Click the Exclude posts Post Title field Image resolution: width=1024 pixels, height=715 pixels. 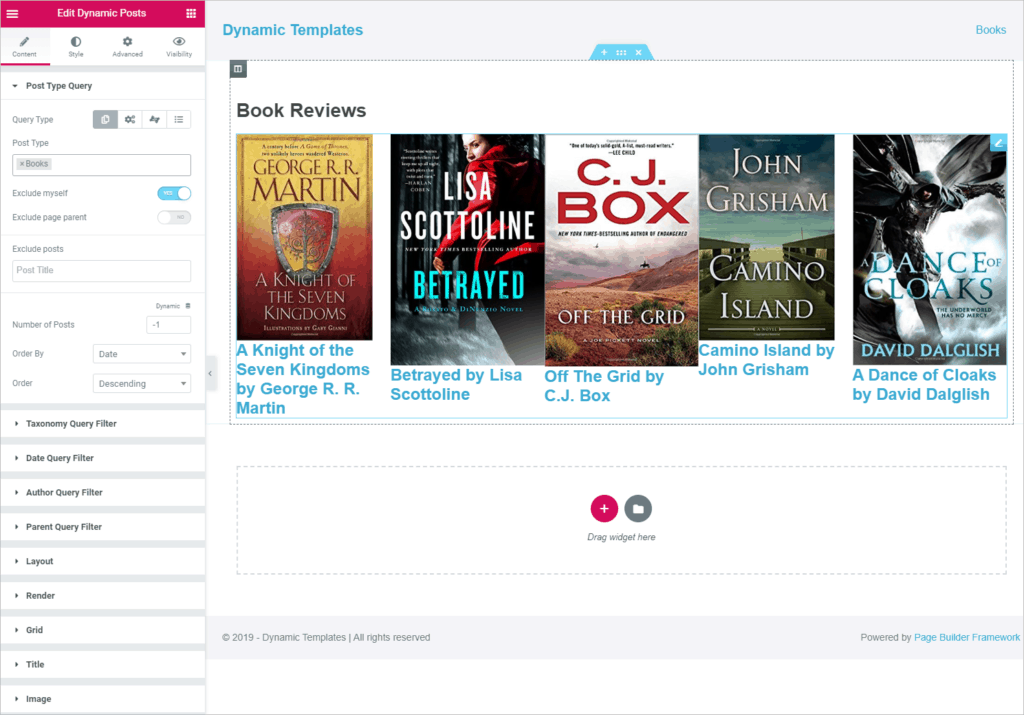(x=101, y=271)
